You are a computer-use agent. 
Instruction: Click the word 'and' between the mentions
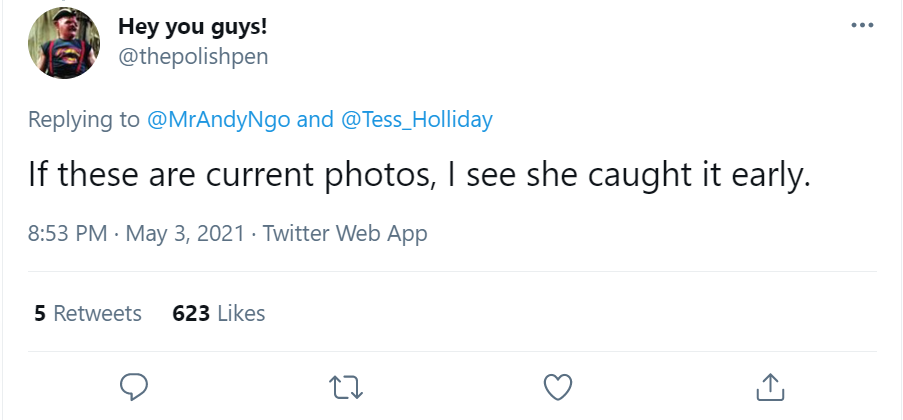click(315, 120)
